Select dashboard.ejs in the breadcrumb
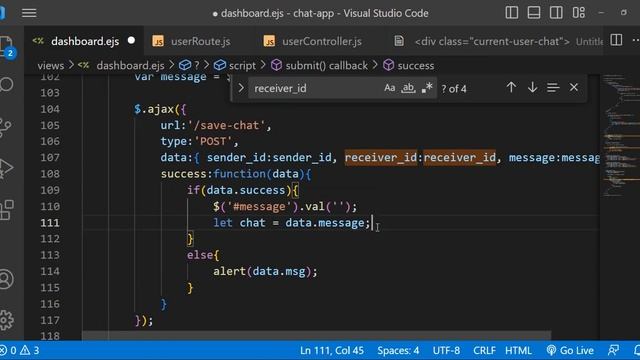 [130, 66]
